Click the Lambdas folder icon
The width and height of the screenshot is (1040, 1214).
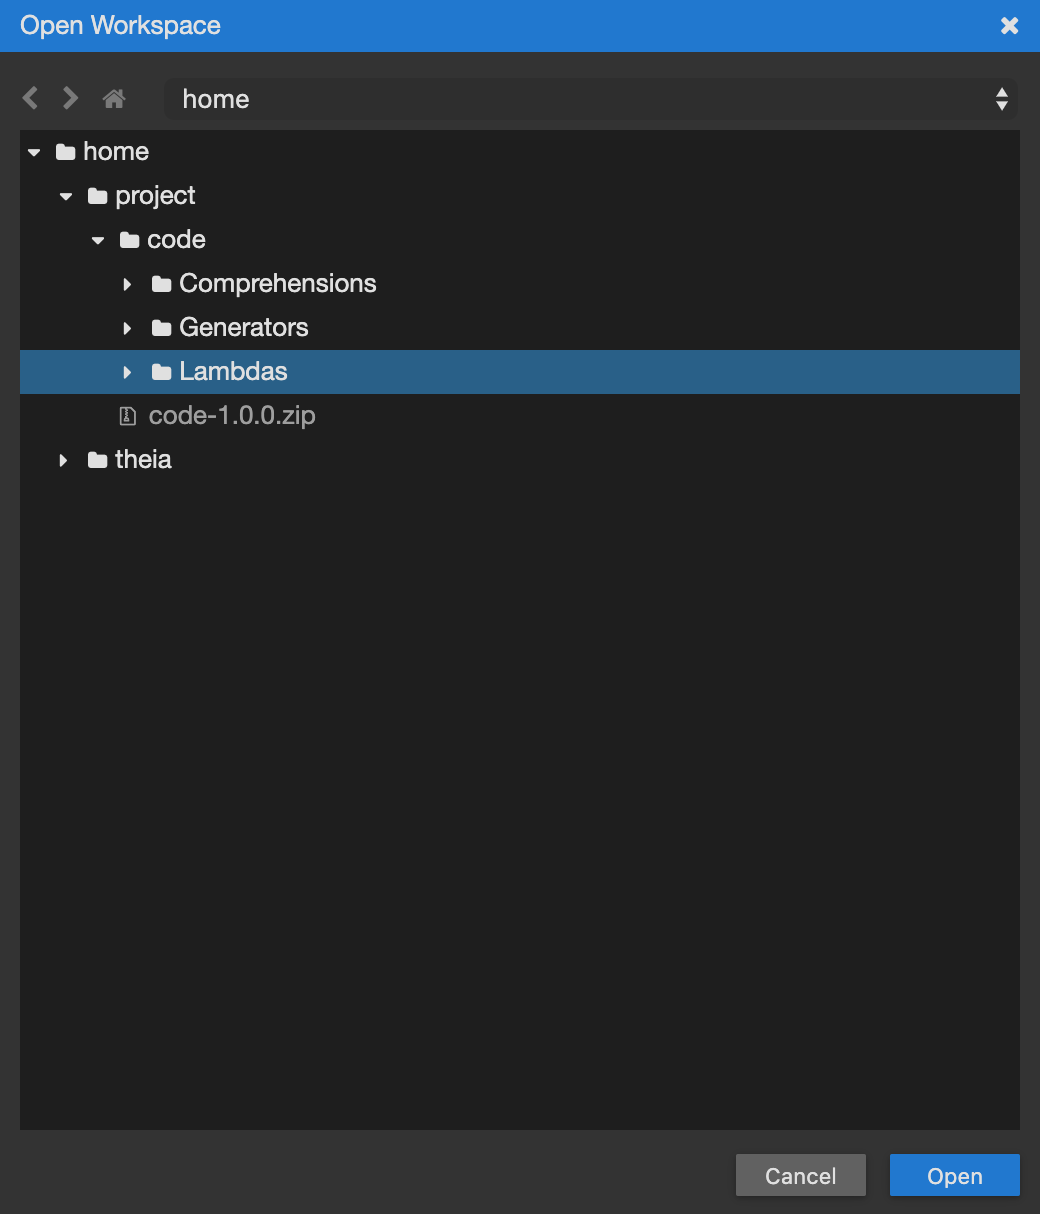coord(161,372)
